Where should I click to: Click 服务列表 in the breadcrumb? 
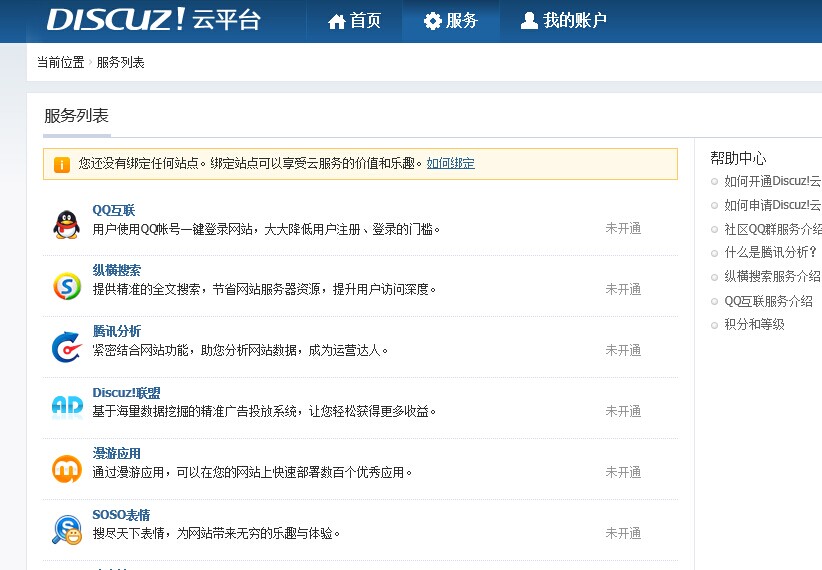click(120, 62)
